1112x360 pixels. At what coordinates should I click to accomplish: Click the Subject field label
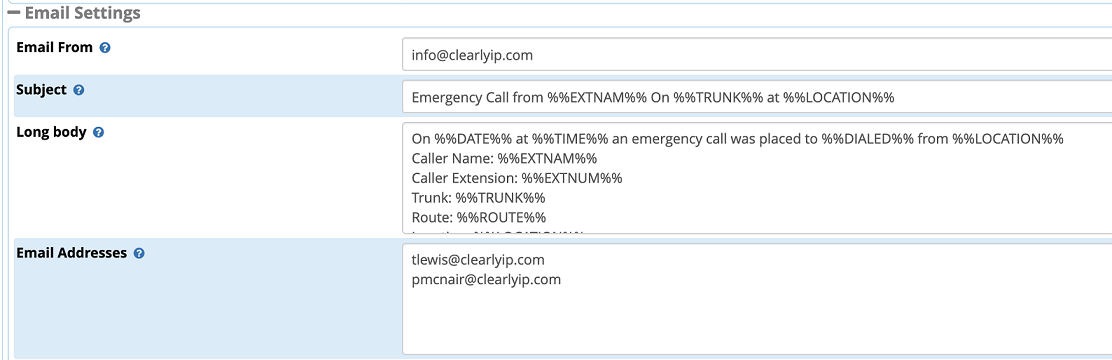(x=41, y=90)
